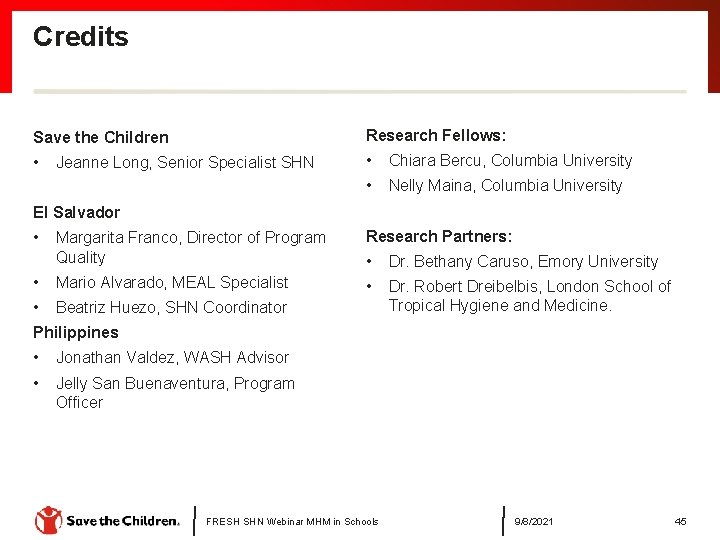This screenshot has width=720, height=540.
Task: Select Jonathan Valdez, WASH Advisor line
Action: [172, 357]
